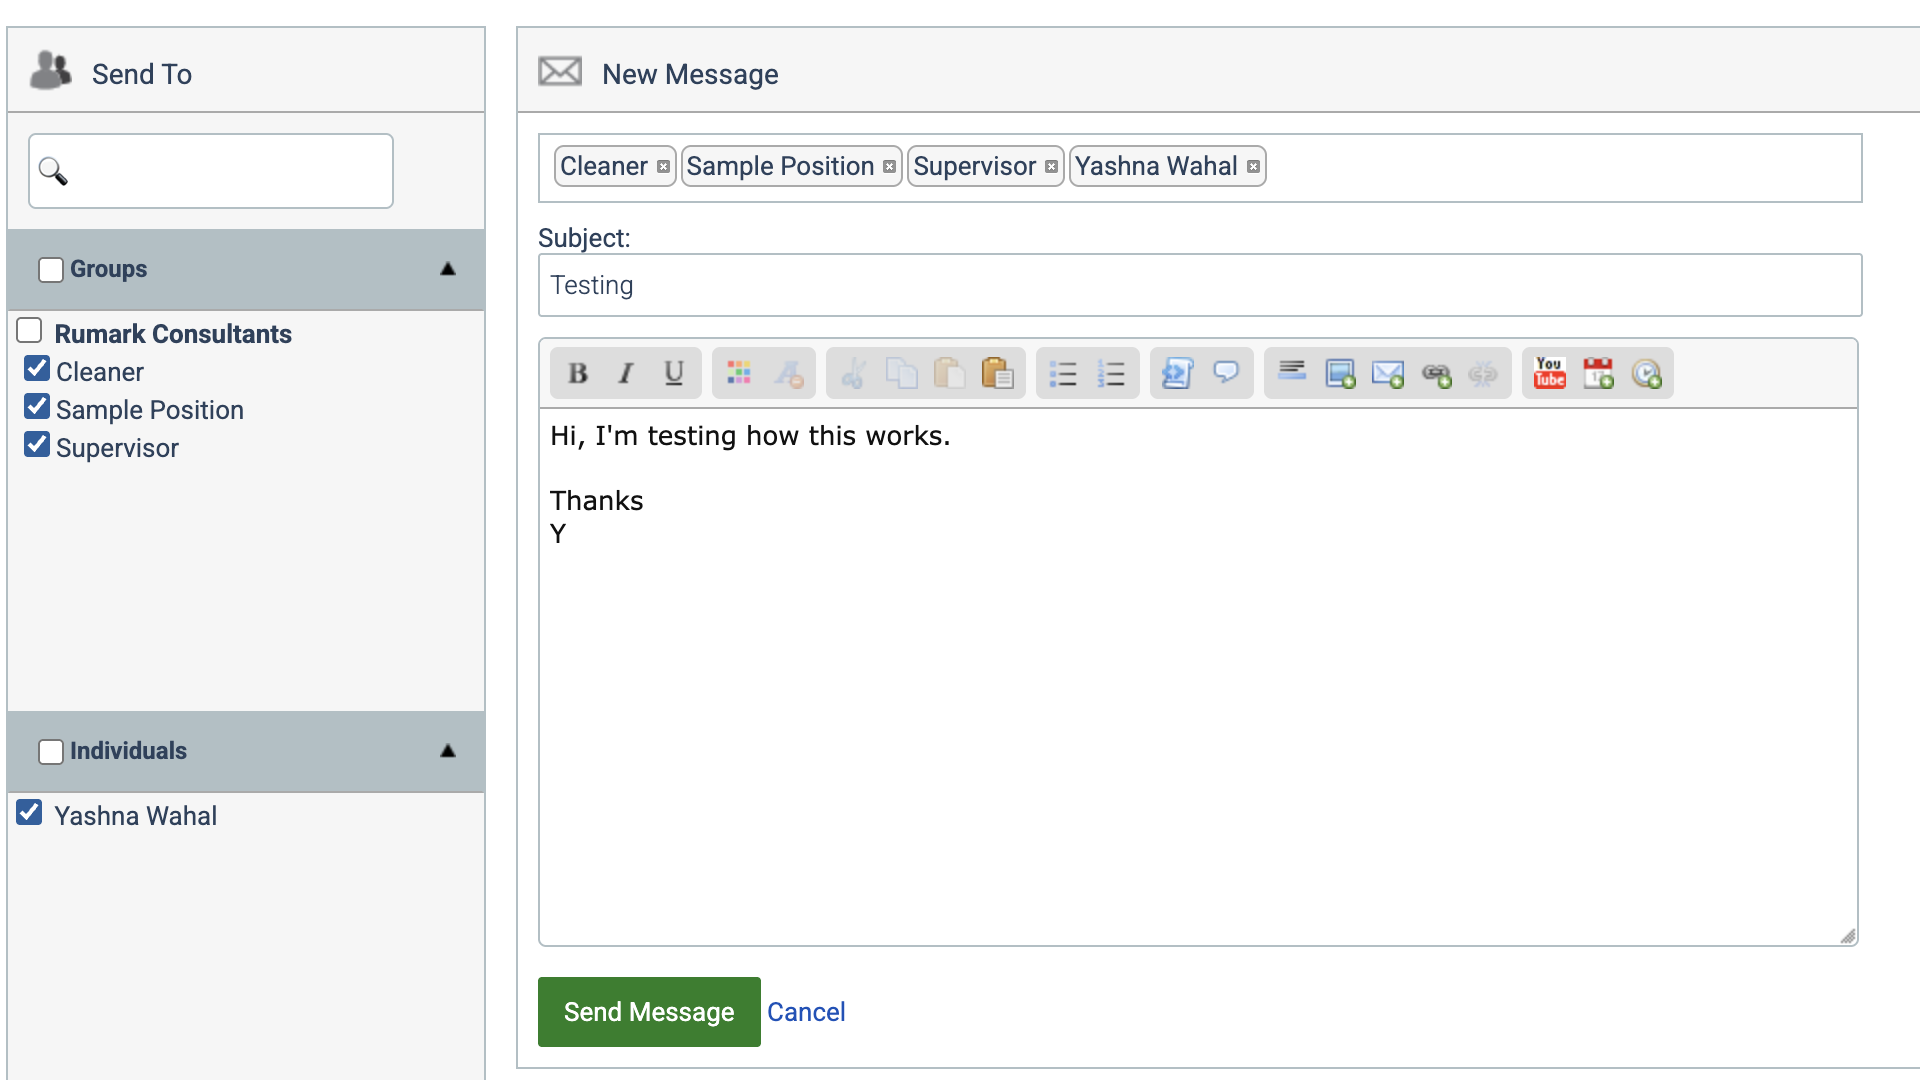
Task: Check the Groups select-all checkbox
Action: pyautogui.click(x=51, y=270)
